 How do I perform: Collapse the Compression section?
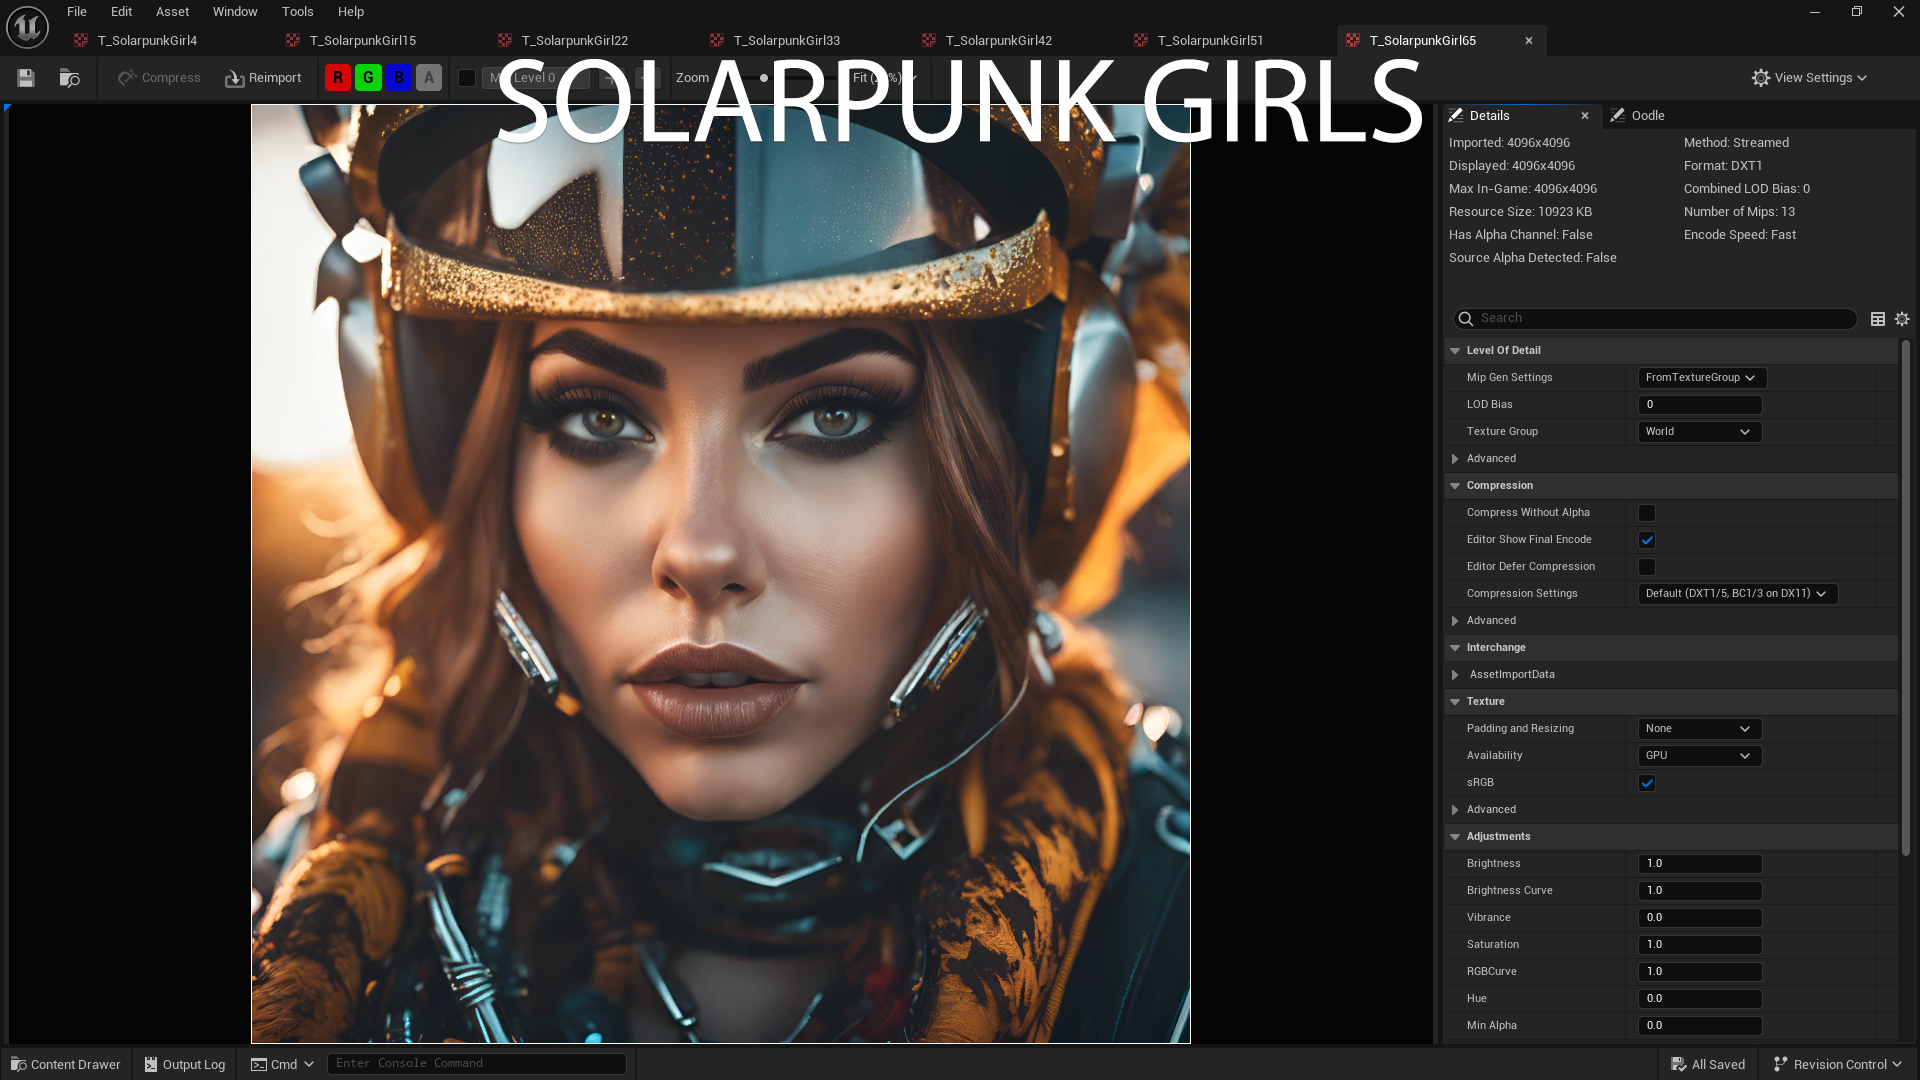(x=1455, y=486)
